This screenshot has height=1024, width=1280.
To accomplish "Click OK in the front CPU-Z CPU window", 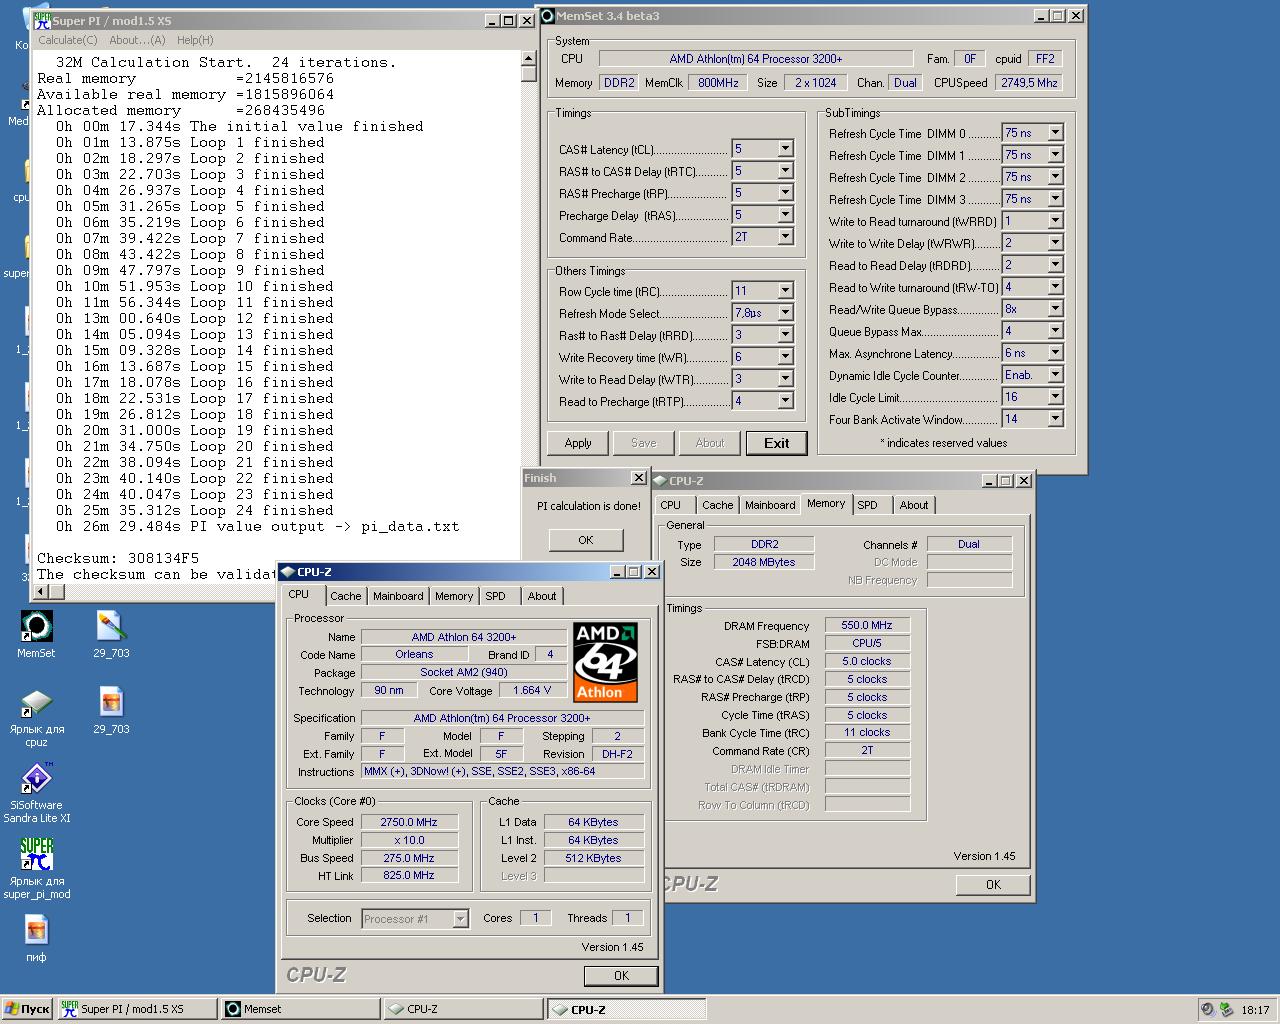I will click(621, 976).
